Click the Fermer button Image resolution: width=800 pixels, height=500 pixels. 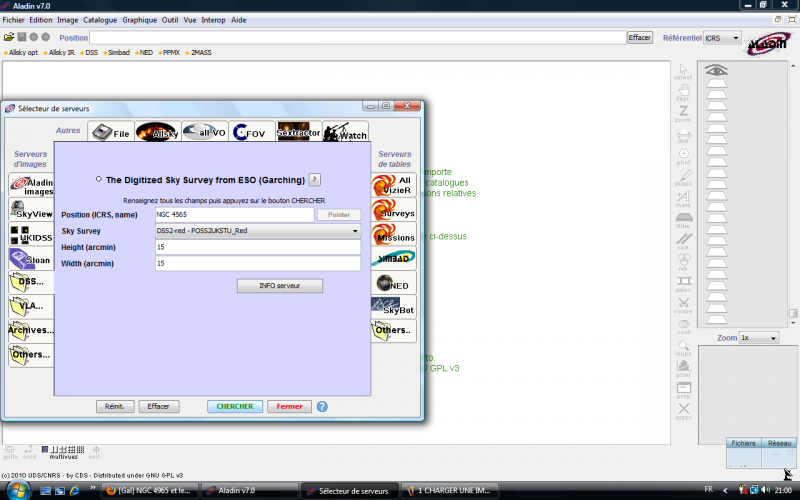[289, 407]
